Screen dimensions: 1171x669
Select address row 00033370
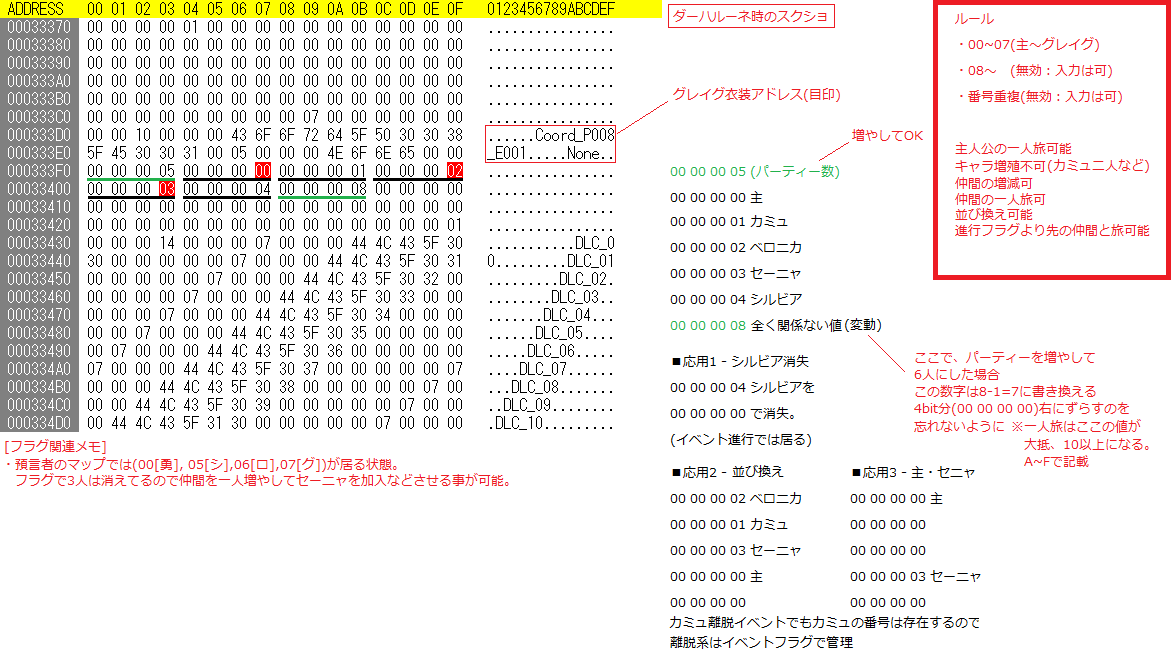(39, 27)
